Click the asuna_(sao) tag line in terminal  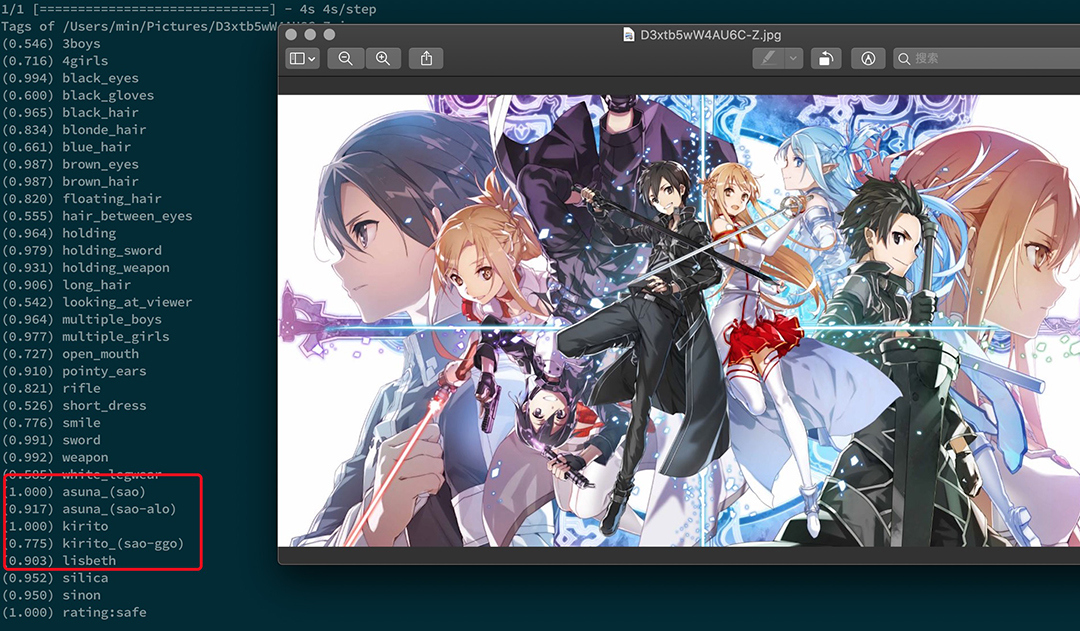[x=103, y=492]
